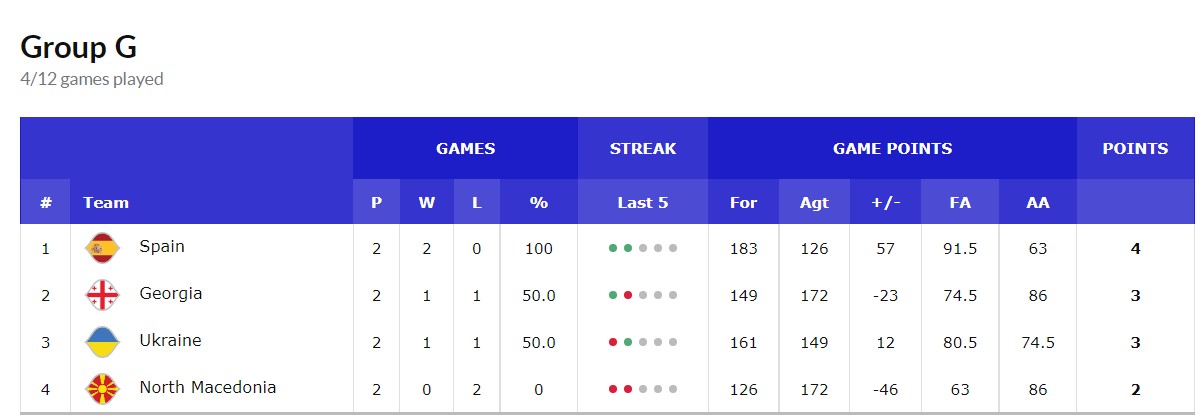Open the Georgia team link
Image resolution: width=1200 pixels, height=415 pixels.
click(x=171, y=293)
